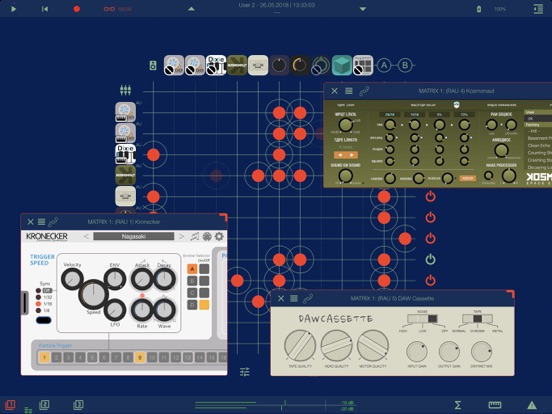Open the mixer faders icon above left column
This screenshot has width=552, height=414.
pyautogui.click(x=125, y=90)
